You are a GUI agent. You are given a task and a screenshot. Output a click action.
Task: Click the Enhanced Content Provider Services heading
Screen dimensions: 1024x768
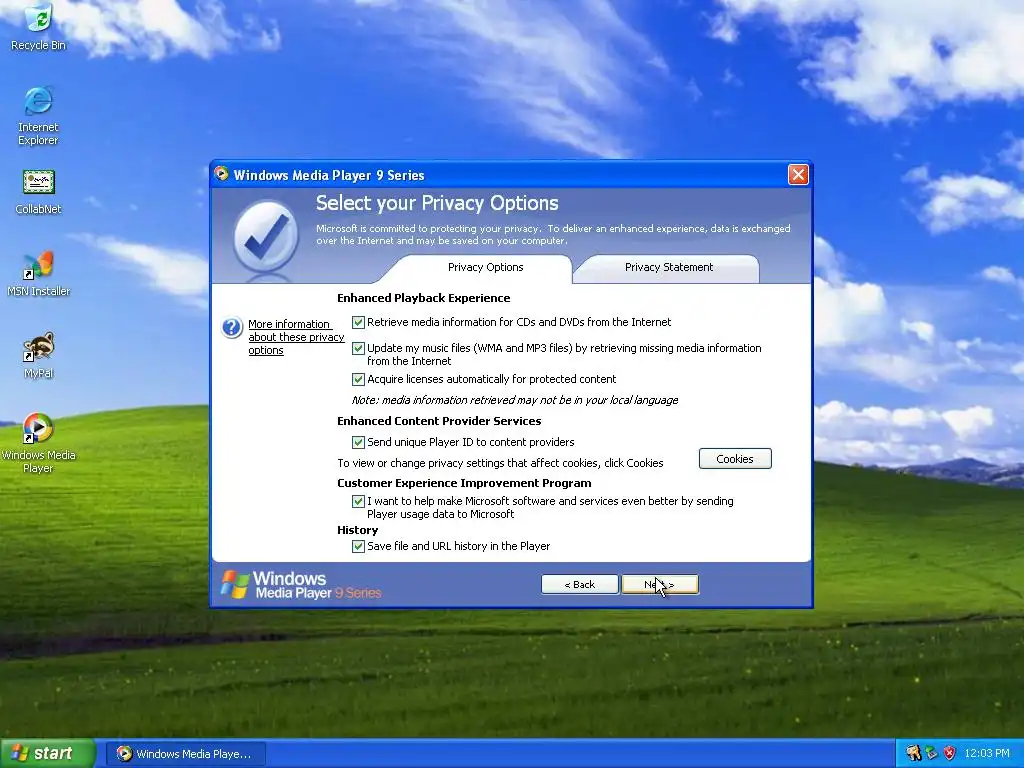point(439,421)
